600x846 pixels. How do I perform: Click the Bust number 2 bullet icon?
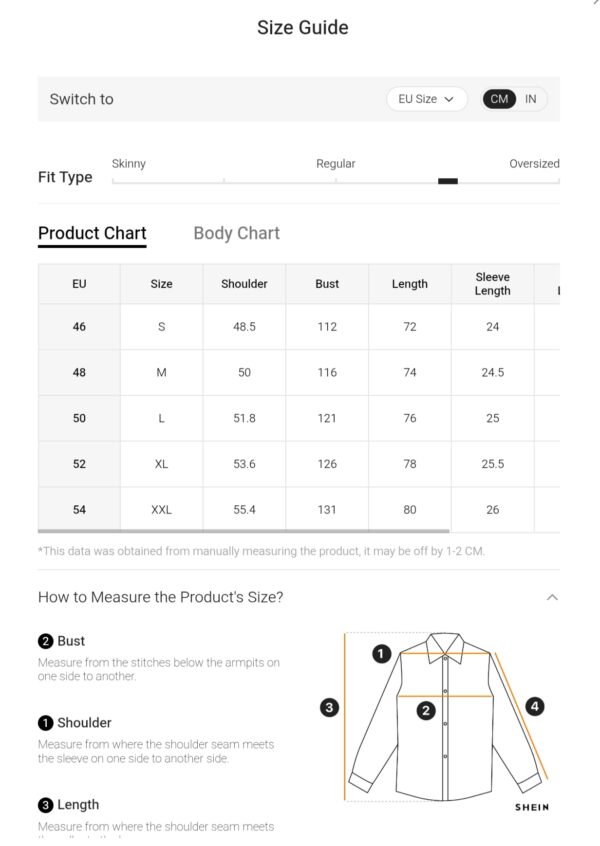(45, 641)
